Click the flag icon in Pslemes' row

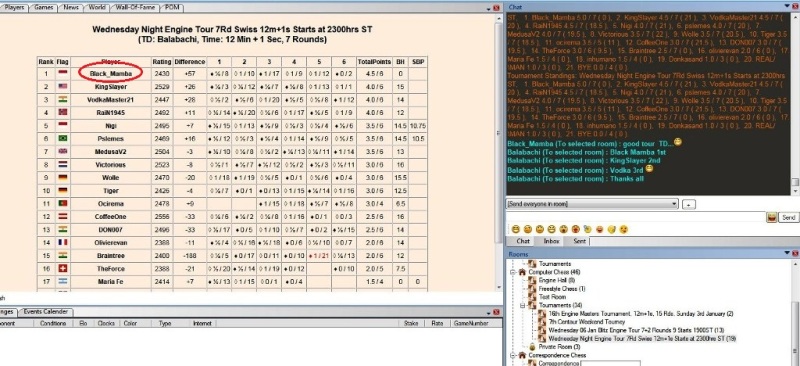(63, 138)
